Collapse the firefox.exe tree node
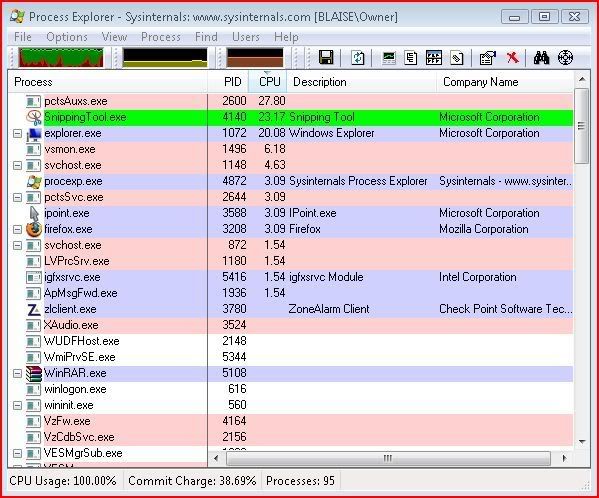This screenshot has width=599, height=498. point(17,230)
